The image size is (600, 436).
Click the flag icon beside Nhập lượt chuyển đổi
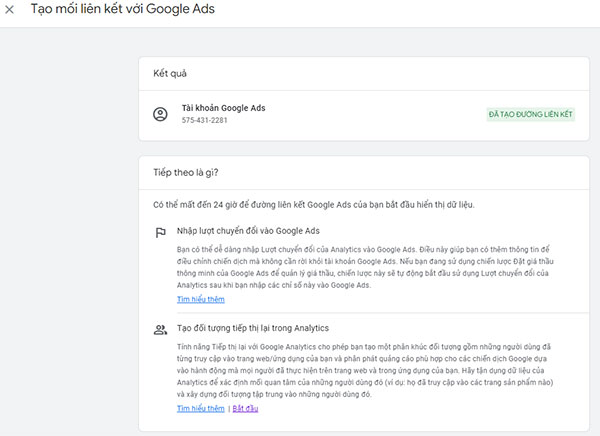pos(160,232)
